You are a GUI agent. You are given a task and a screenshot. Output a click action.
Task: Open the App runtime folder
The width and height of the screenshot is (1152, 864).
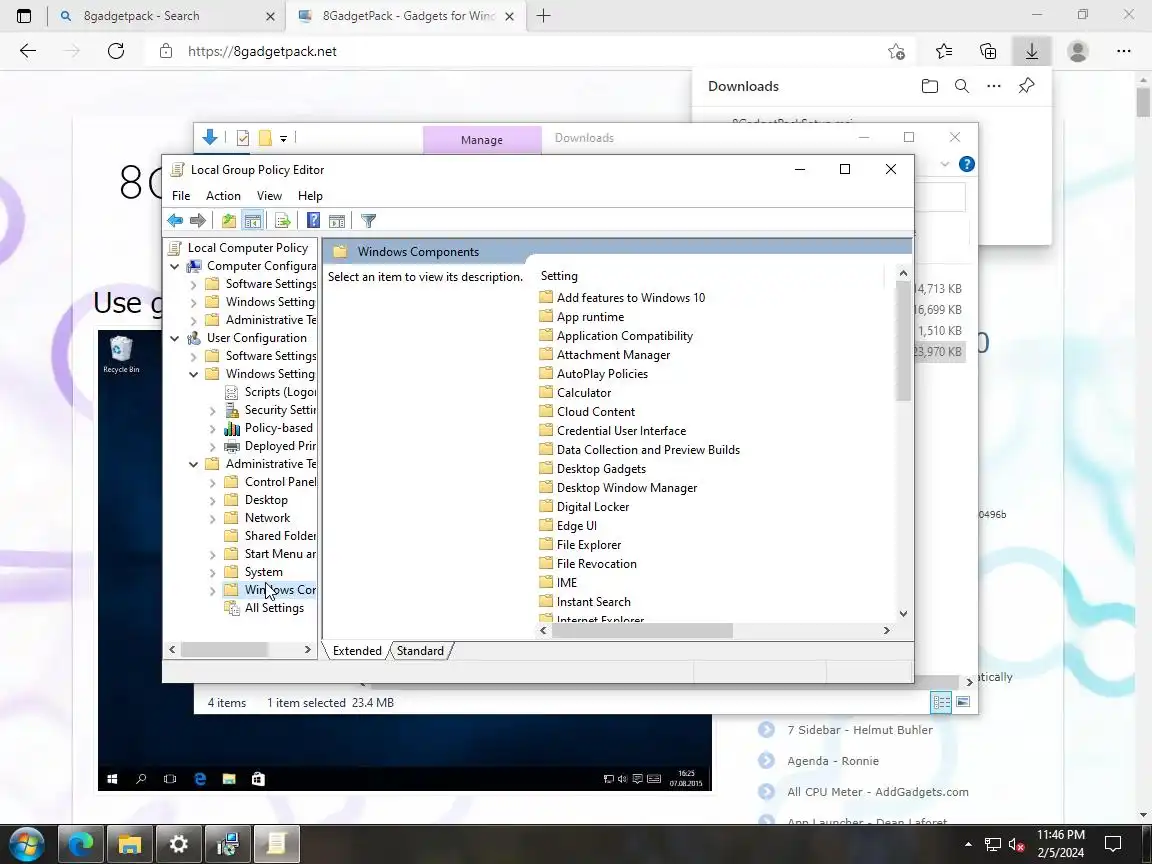(x=590, y=317)
